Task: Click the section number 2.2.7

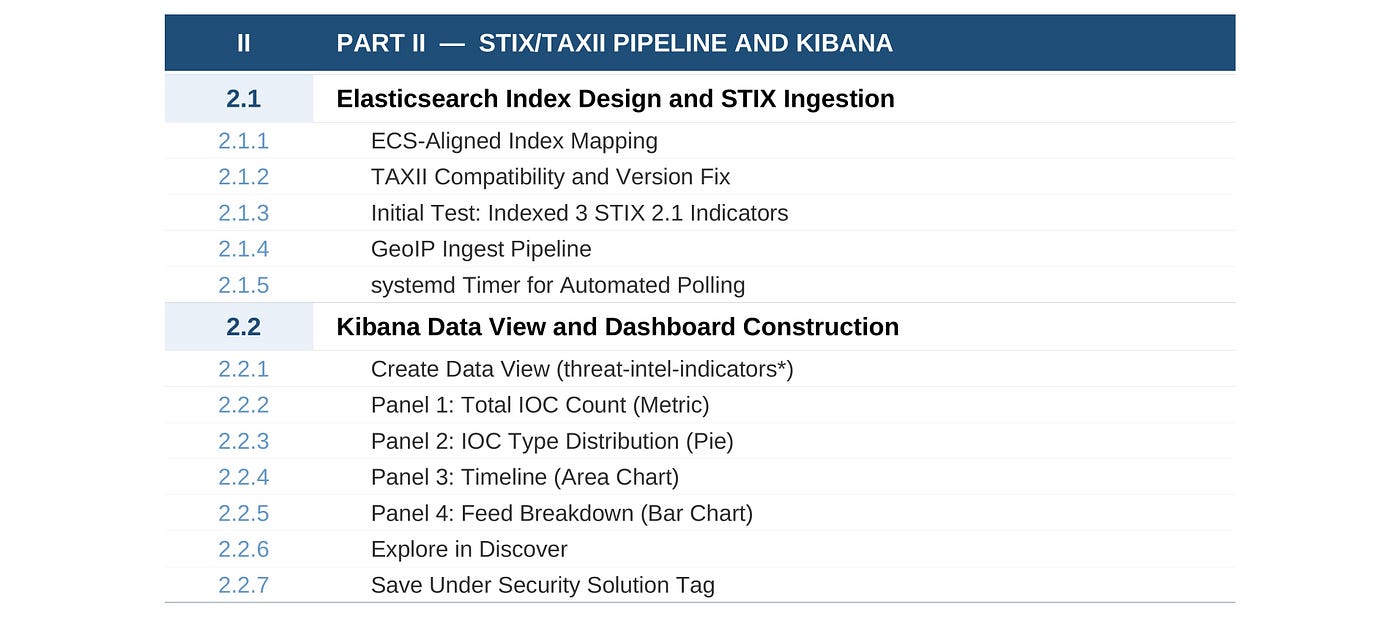Action: tap(243, 585)
